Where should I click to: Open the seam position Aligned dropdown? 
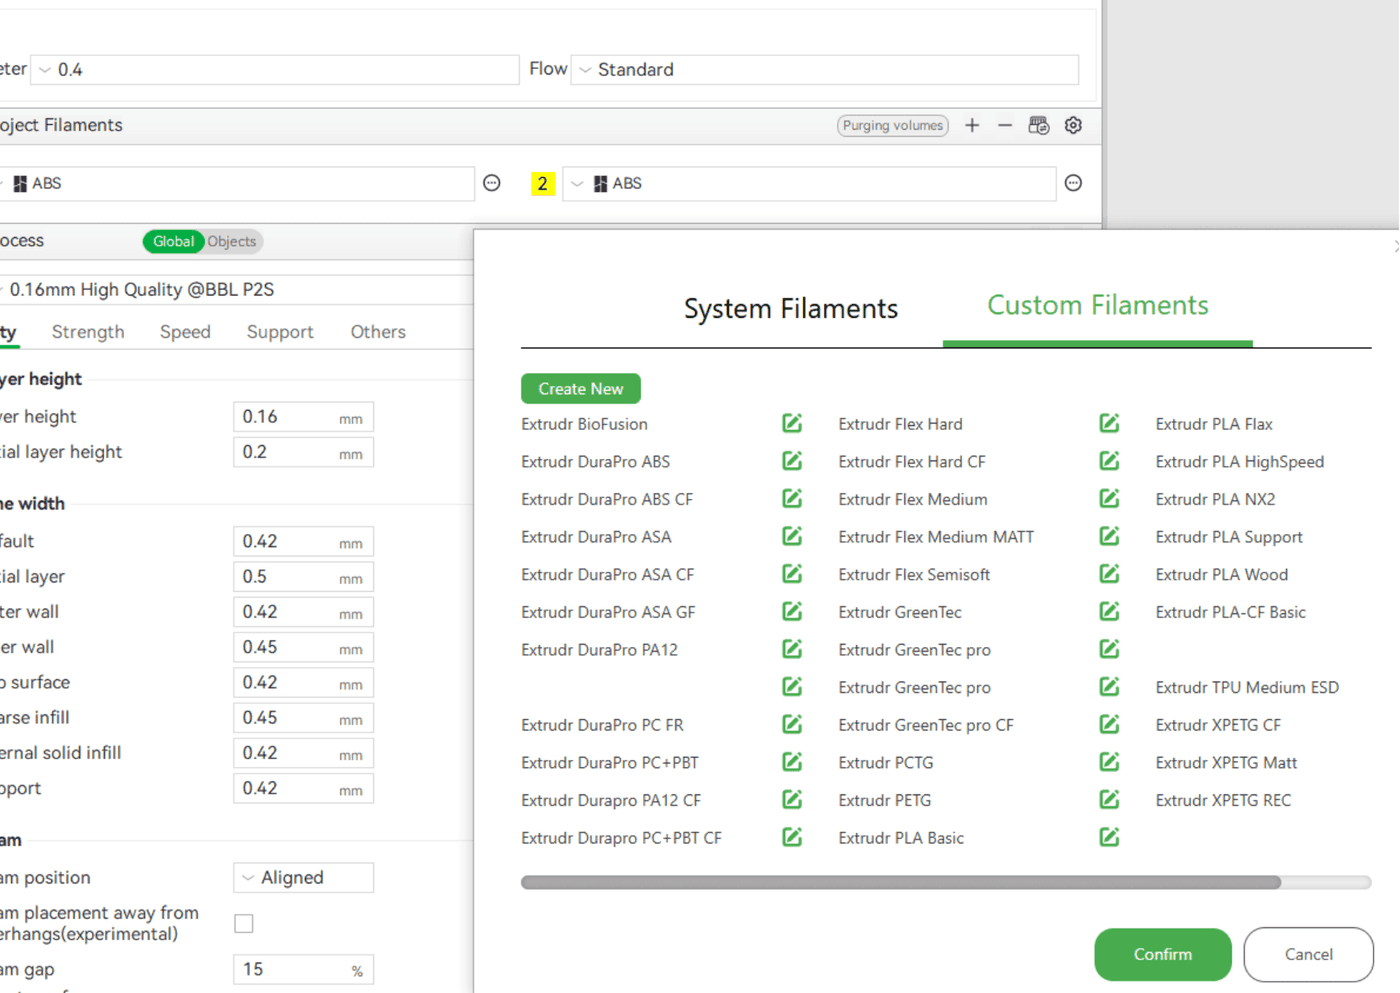point(303,877)
